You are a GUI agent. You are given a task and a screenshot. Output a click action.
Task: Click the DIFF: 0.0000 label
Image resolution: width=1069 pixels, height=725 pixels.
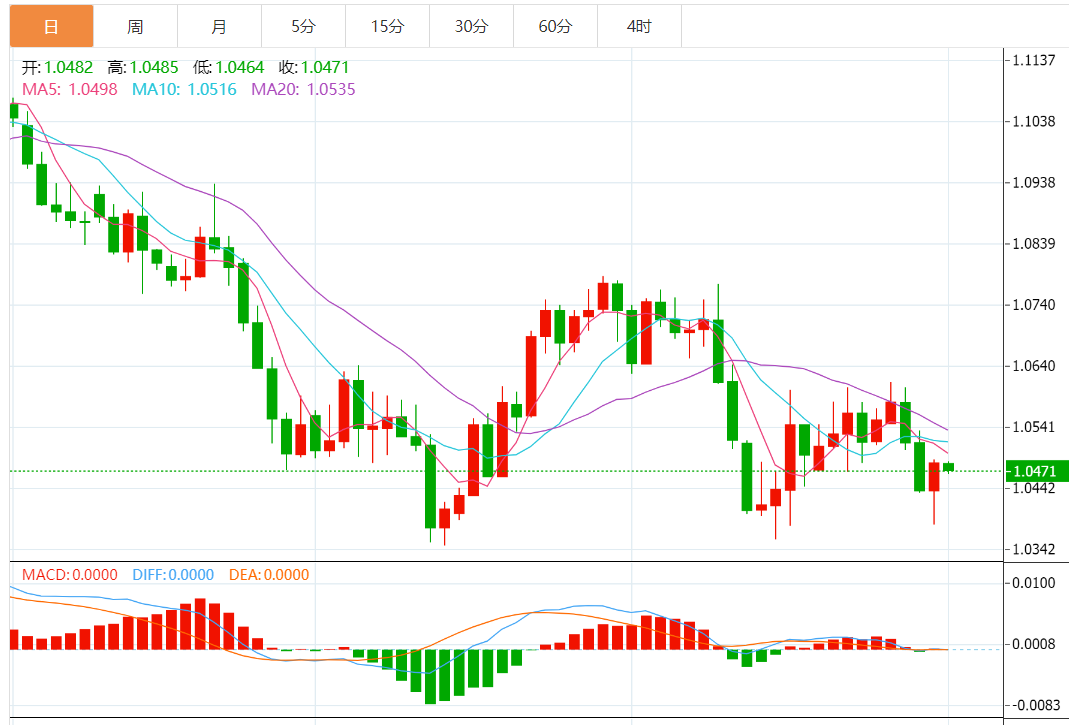click(x=173, y=575)
